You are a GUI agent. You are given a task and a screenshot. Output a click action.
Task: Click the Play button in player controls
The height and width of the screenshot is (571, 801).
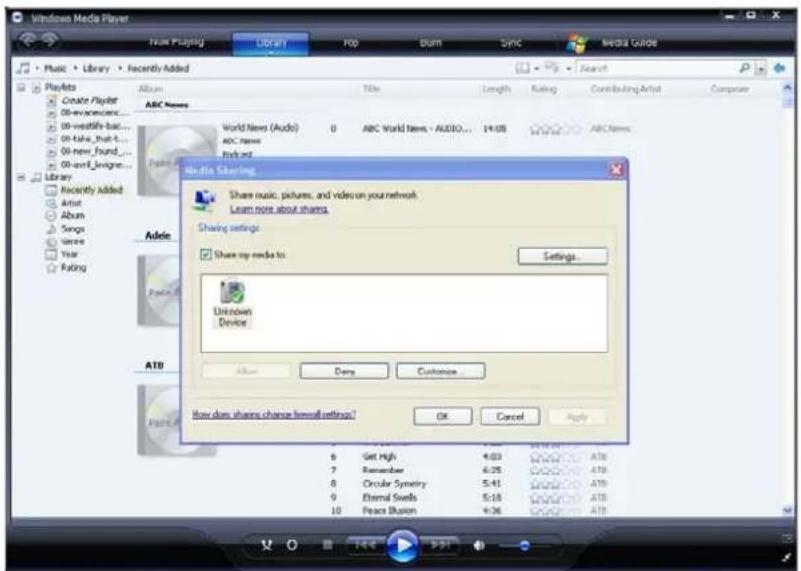pyautogui.click(x=403, y=545)
